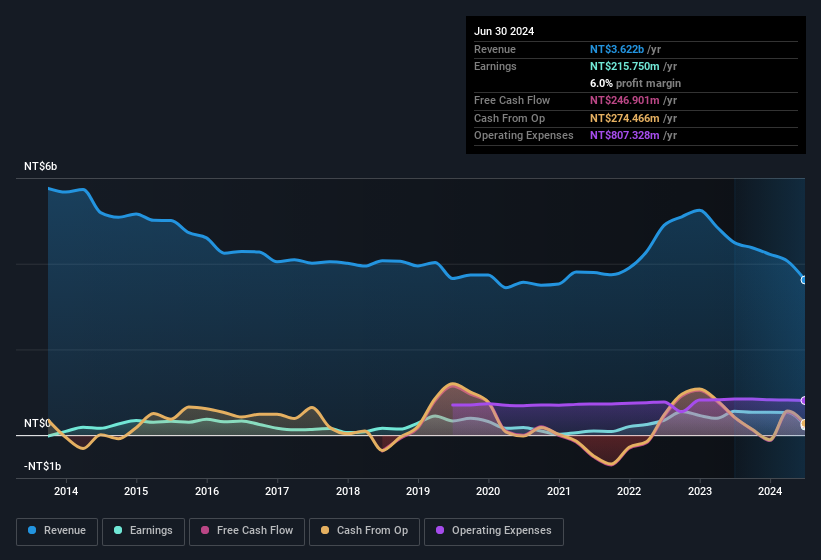This screenshot has height=560, width=821.
Task: Click the 2021 x-axis label
Action: (559, 491)
